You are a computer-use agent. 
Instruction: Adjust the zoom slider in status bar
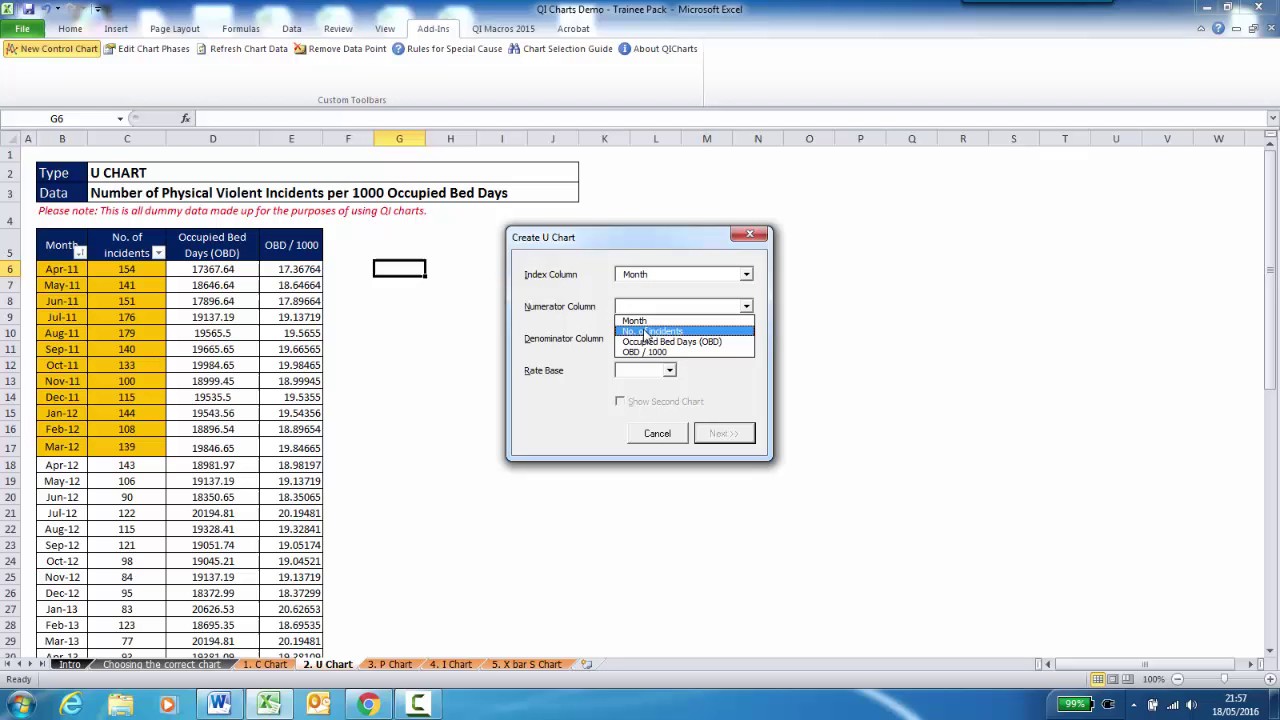tap(1223, 679)
